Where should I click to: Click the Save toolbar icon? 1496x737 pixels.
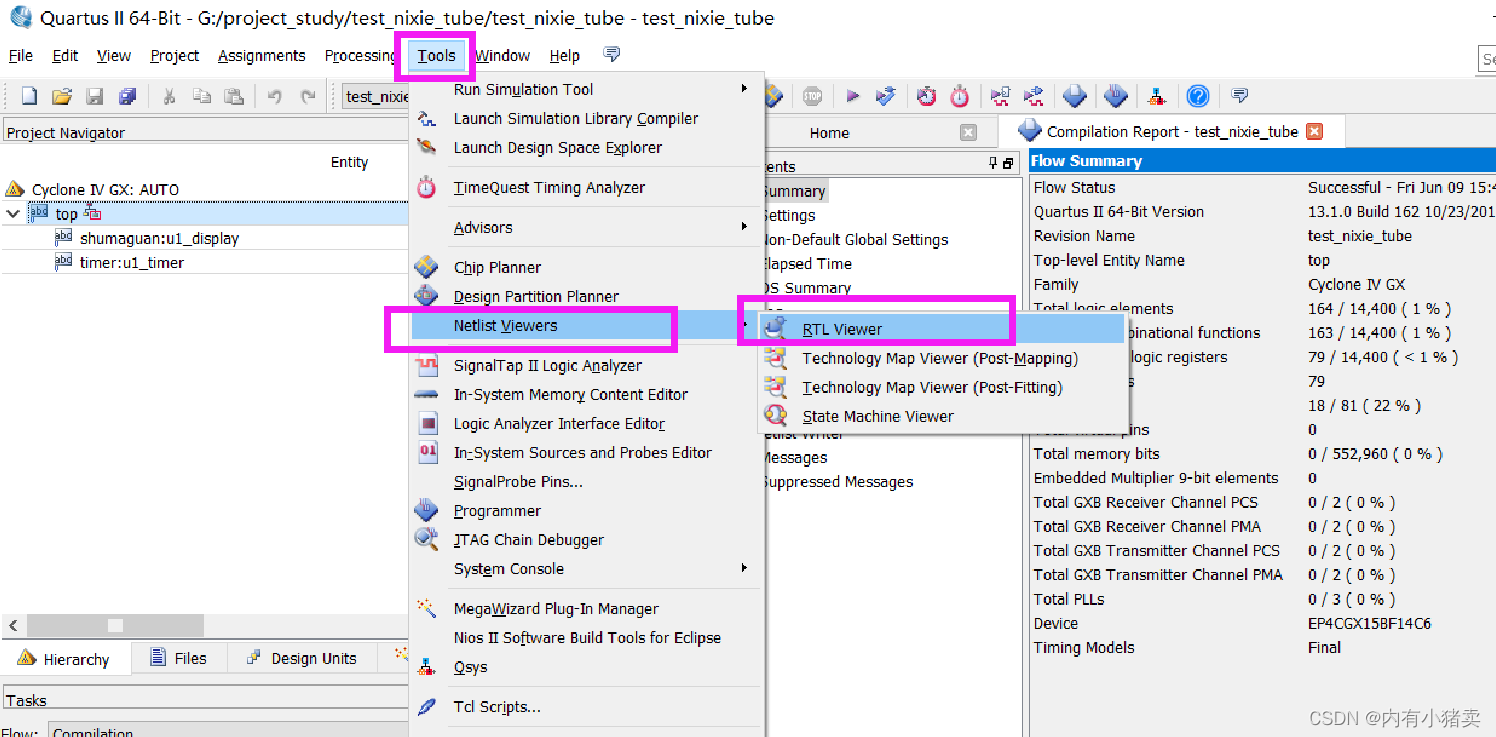95,96
